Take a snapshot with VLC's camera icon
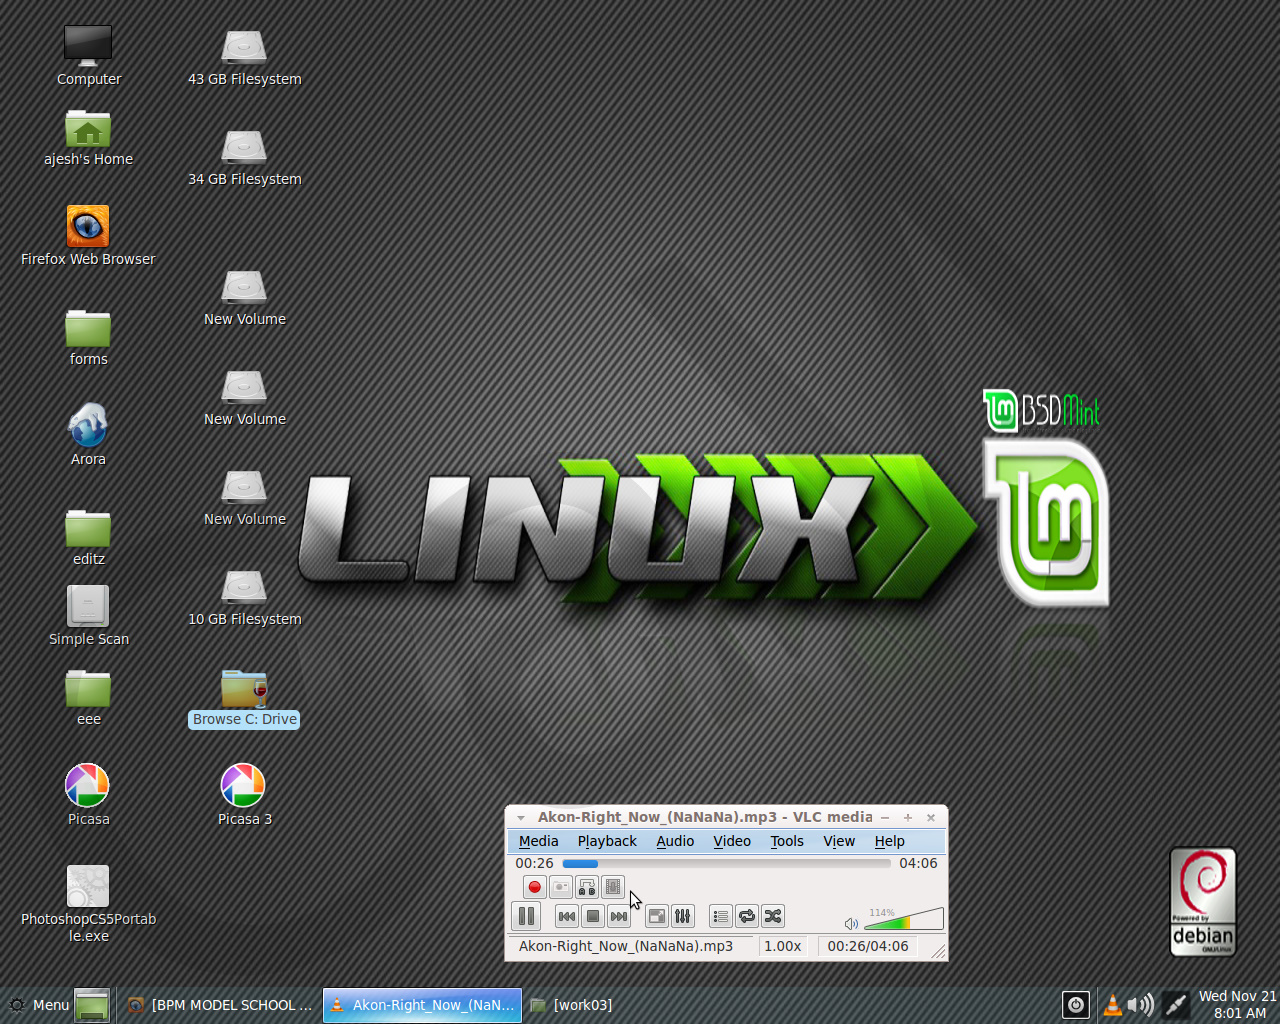The width and height of the screenshot is (1280, 1024). click(561, 887)
